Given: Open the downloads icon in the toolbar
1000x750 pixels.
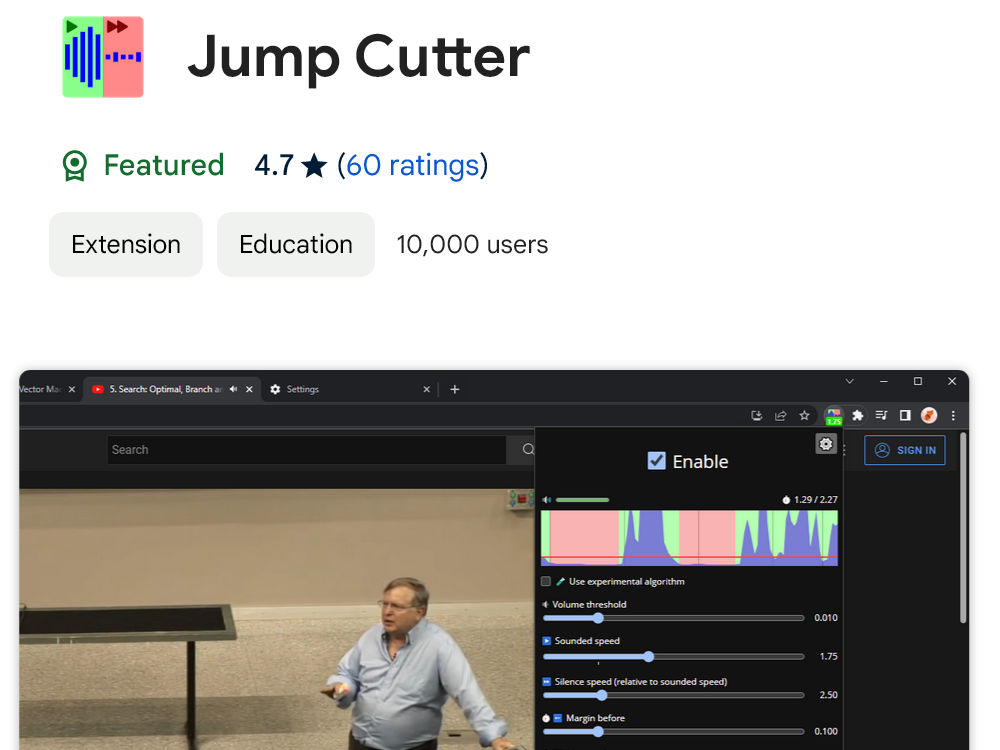Looking at the screenshot, I should [x=757, y=415].
